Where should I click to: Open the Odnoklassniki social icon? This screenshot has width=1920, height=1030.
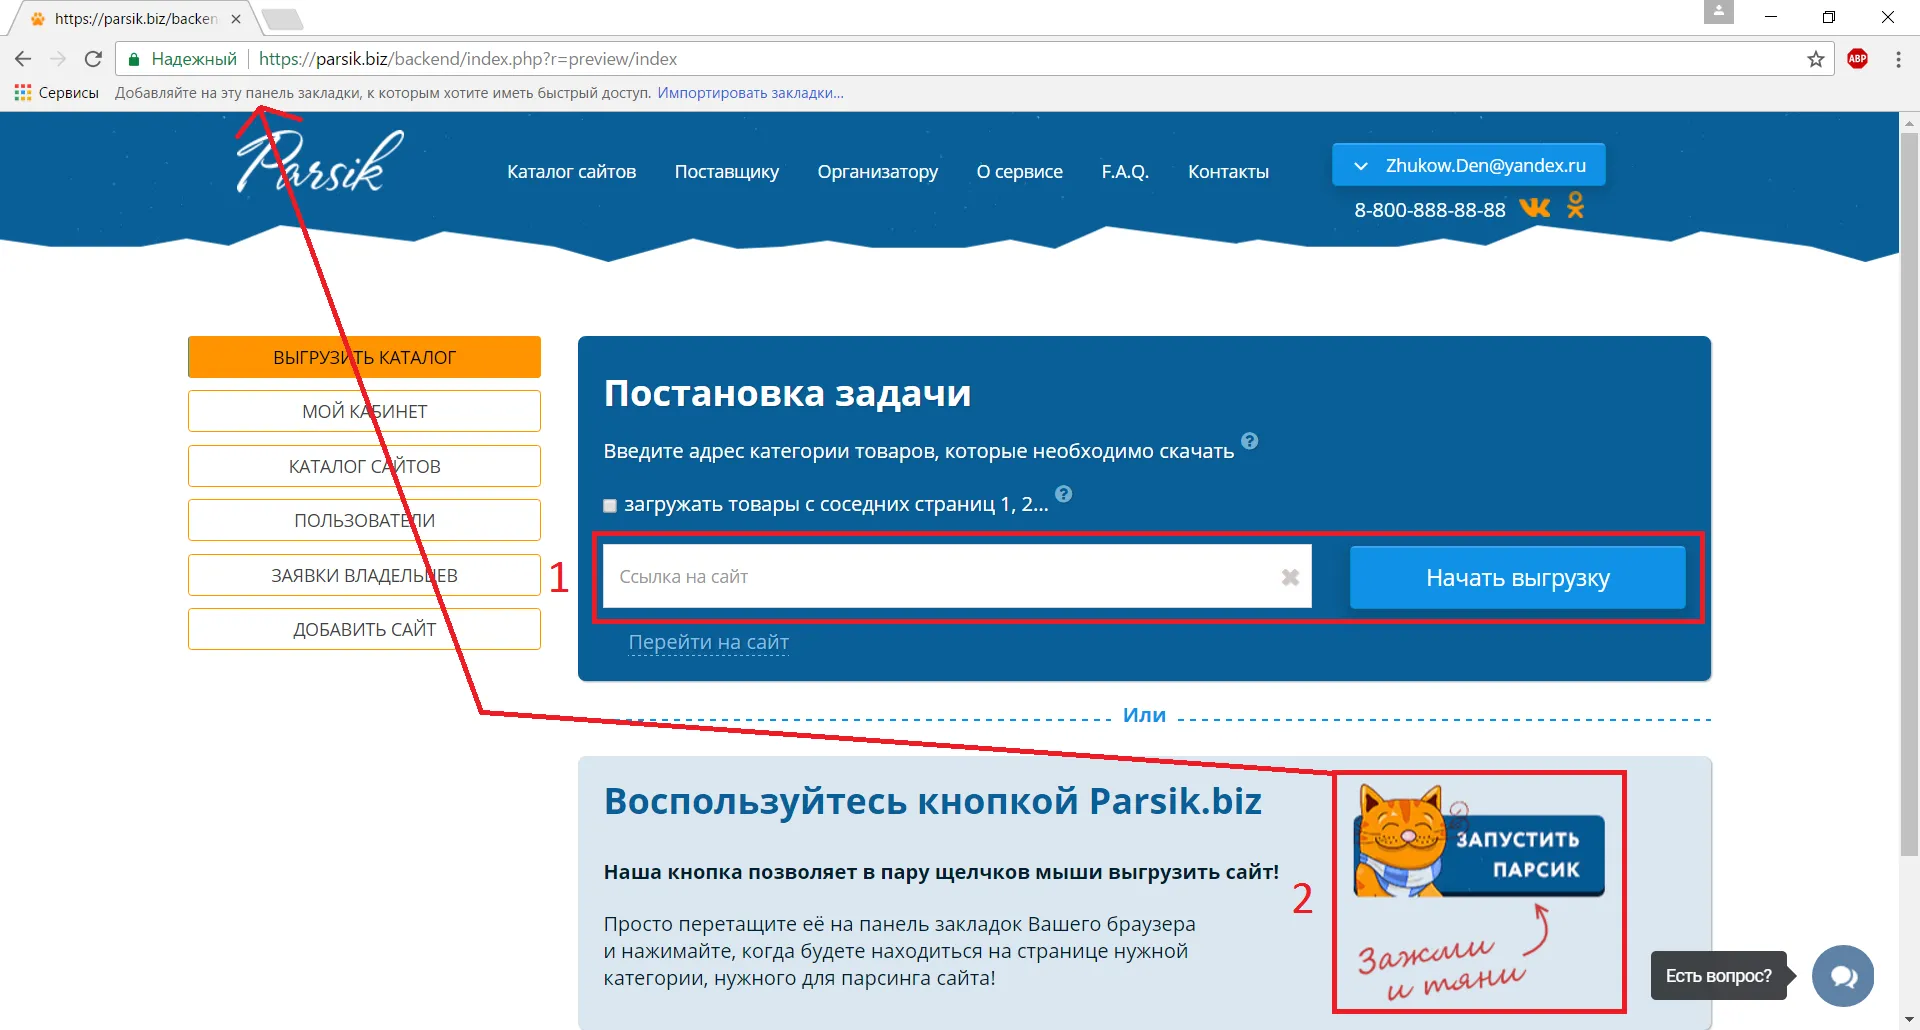[x=1576, y=205]
